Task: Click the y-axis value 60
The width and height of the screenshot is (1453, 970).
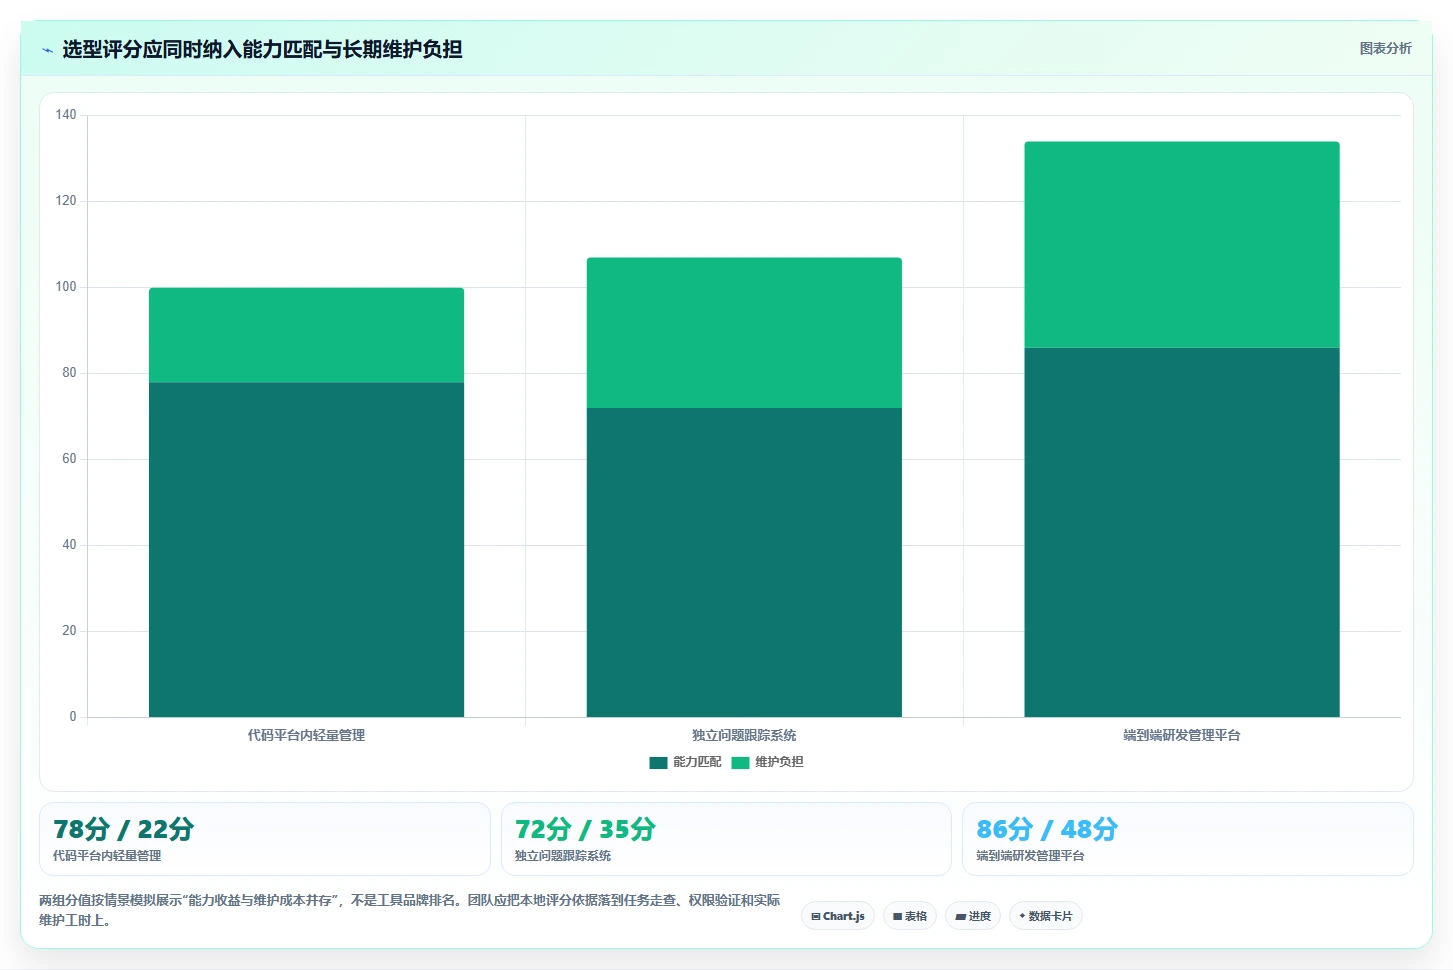Action: click(x=69, y=459)
